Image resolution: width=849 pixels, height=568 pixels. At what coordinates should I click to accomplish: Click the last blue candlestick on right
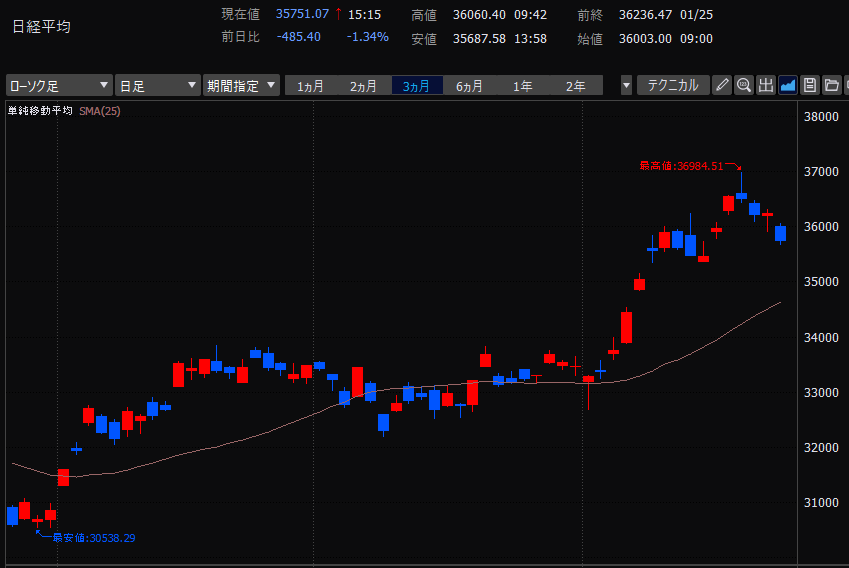tap(780, 233)
